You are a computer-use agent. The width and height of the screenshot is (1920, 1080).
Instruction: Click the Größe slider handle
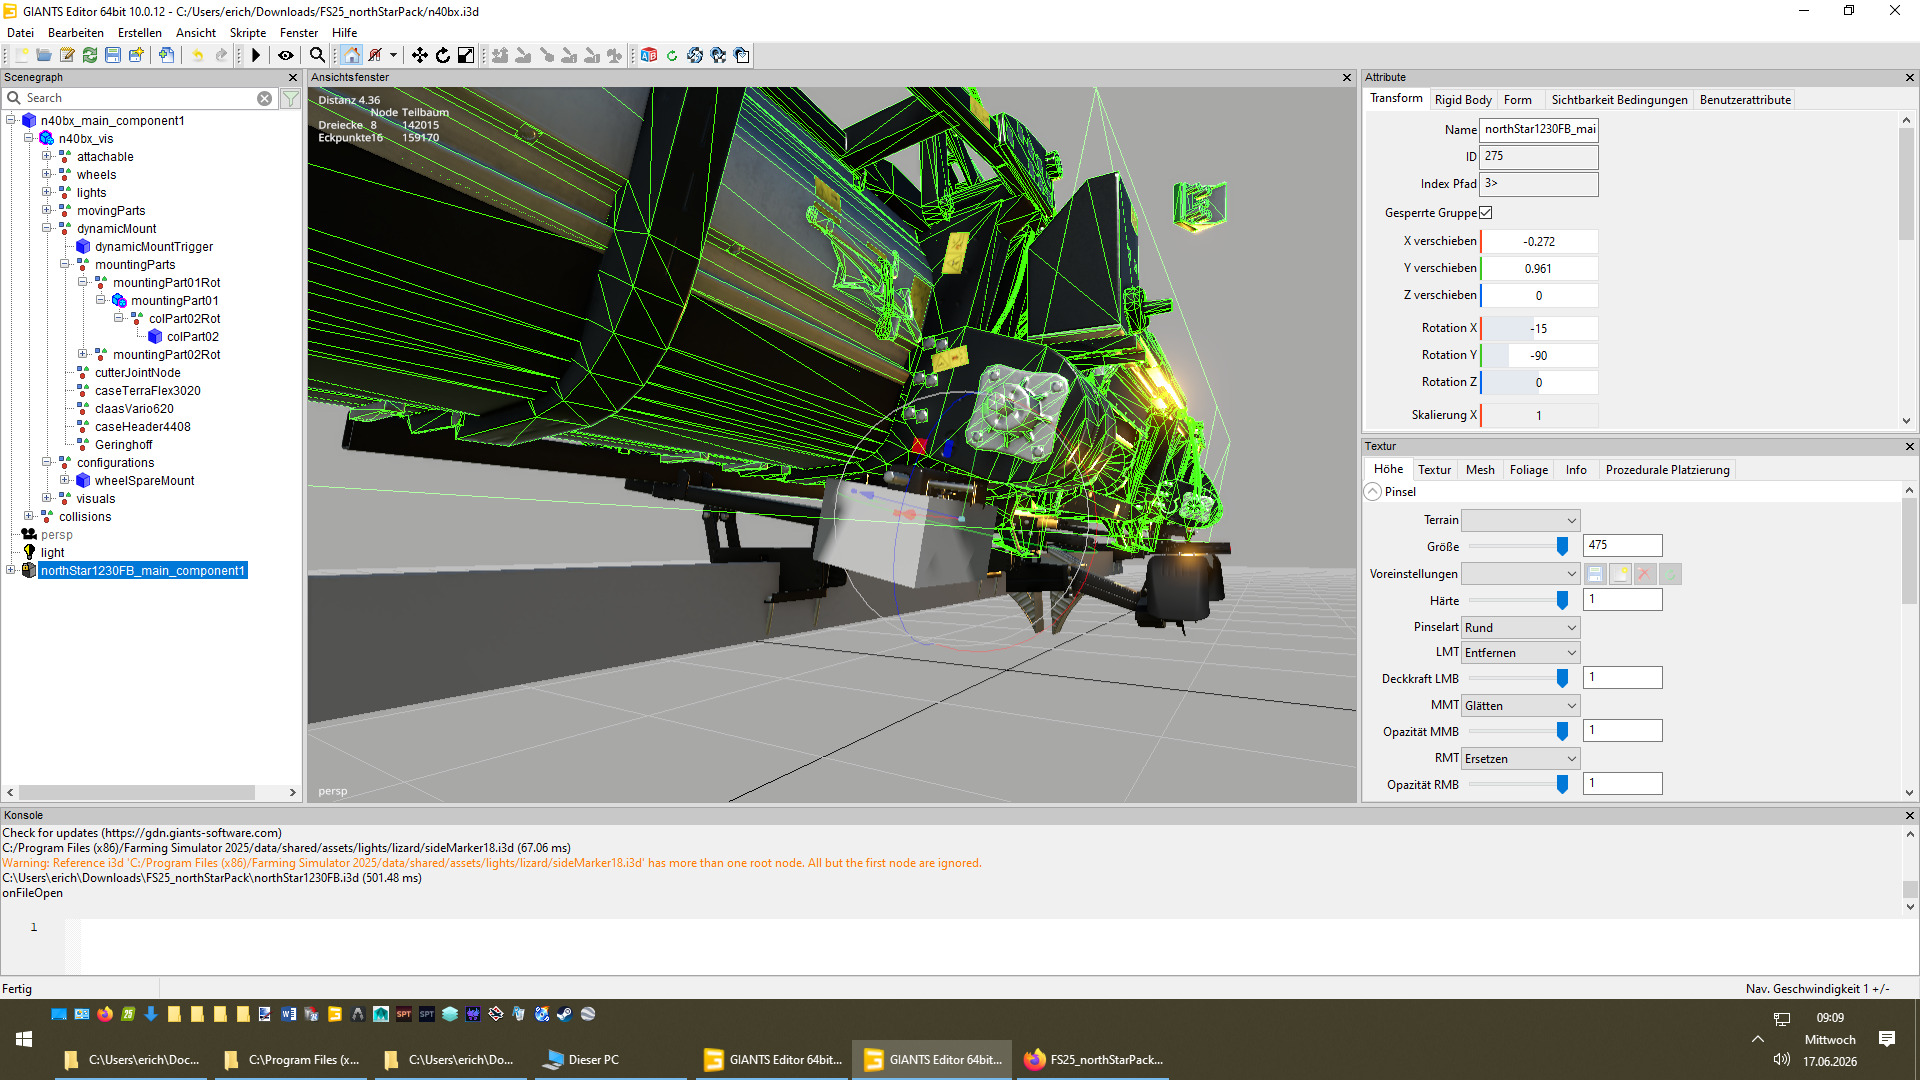click(1562, 546)
